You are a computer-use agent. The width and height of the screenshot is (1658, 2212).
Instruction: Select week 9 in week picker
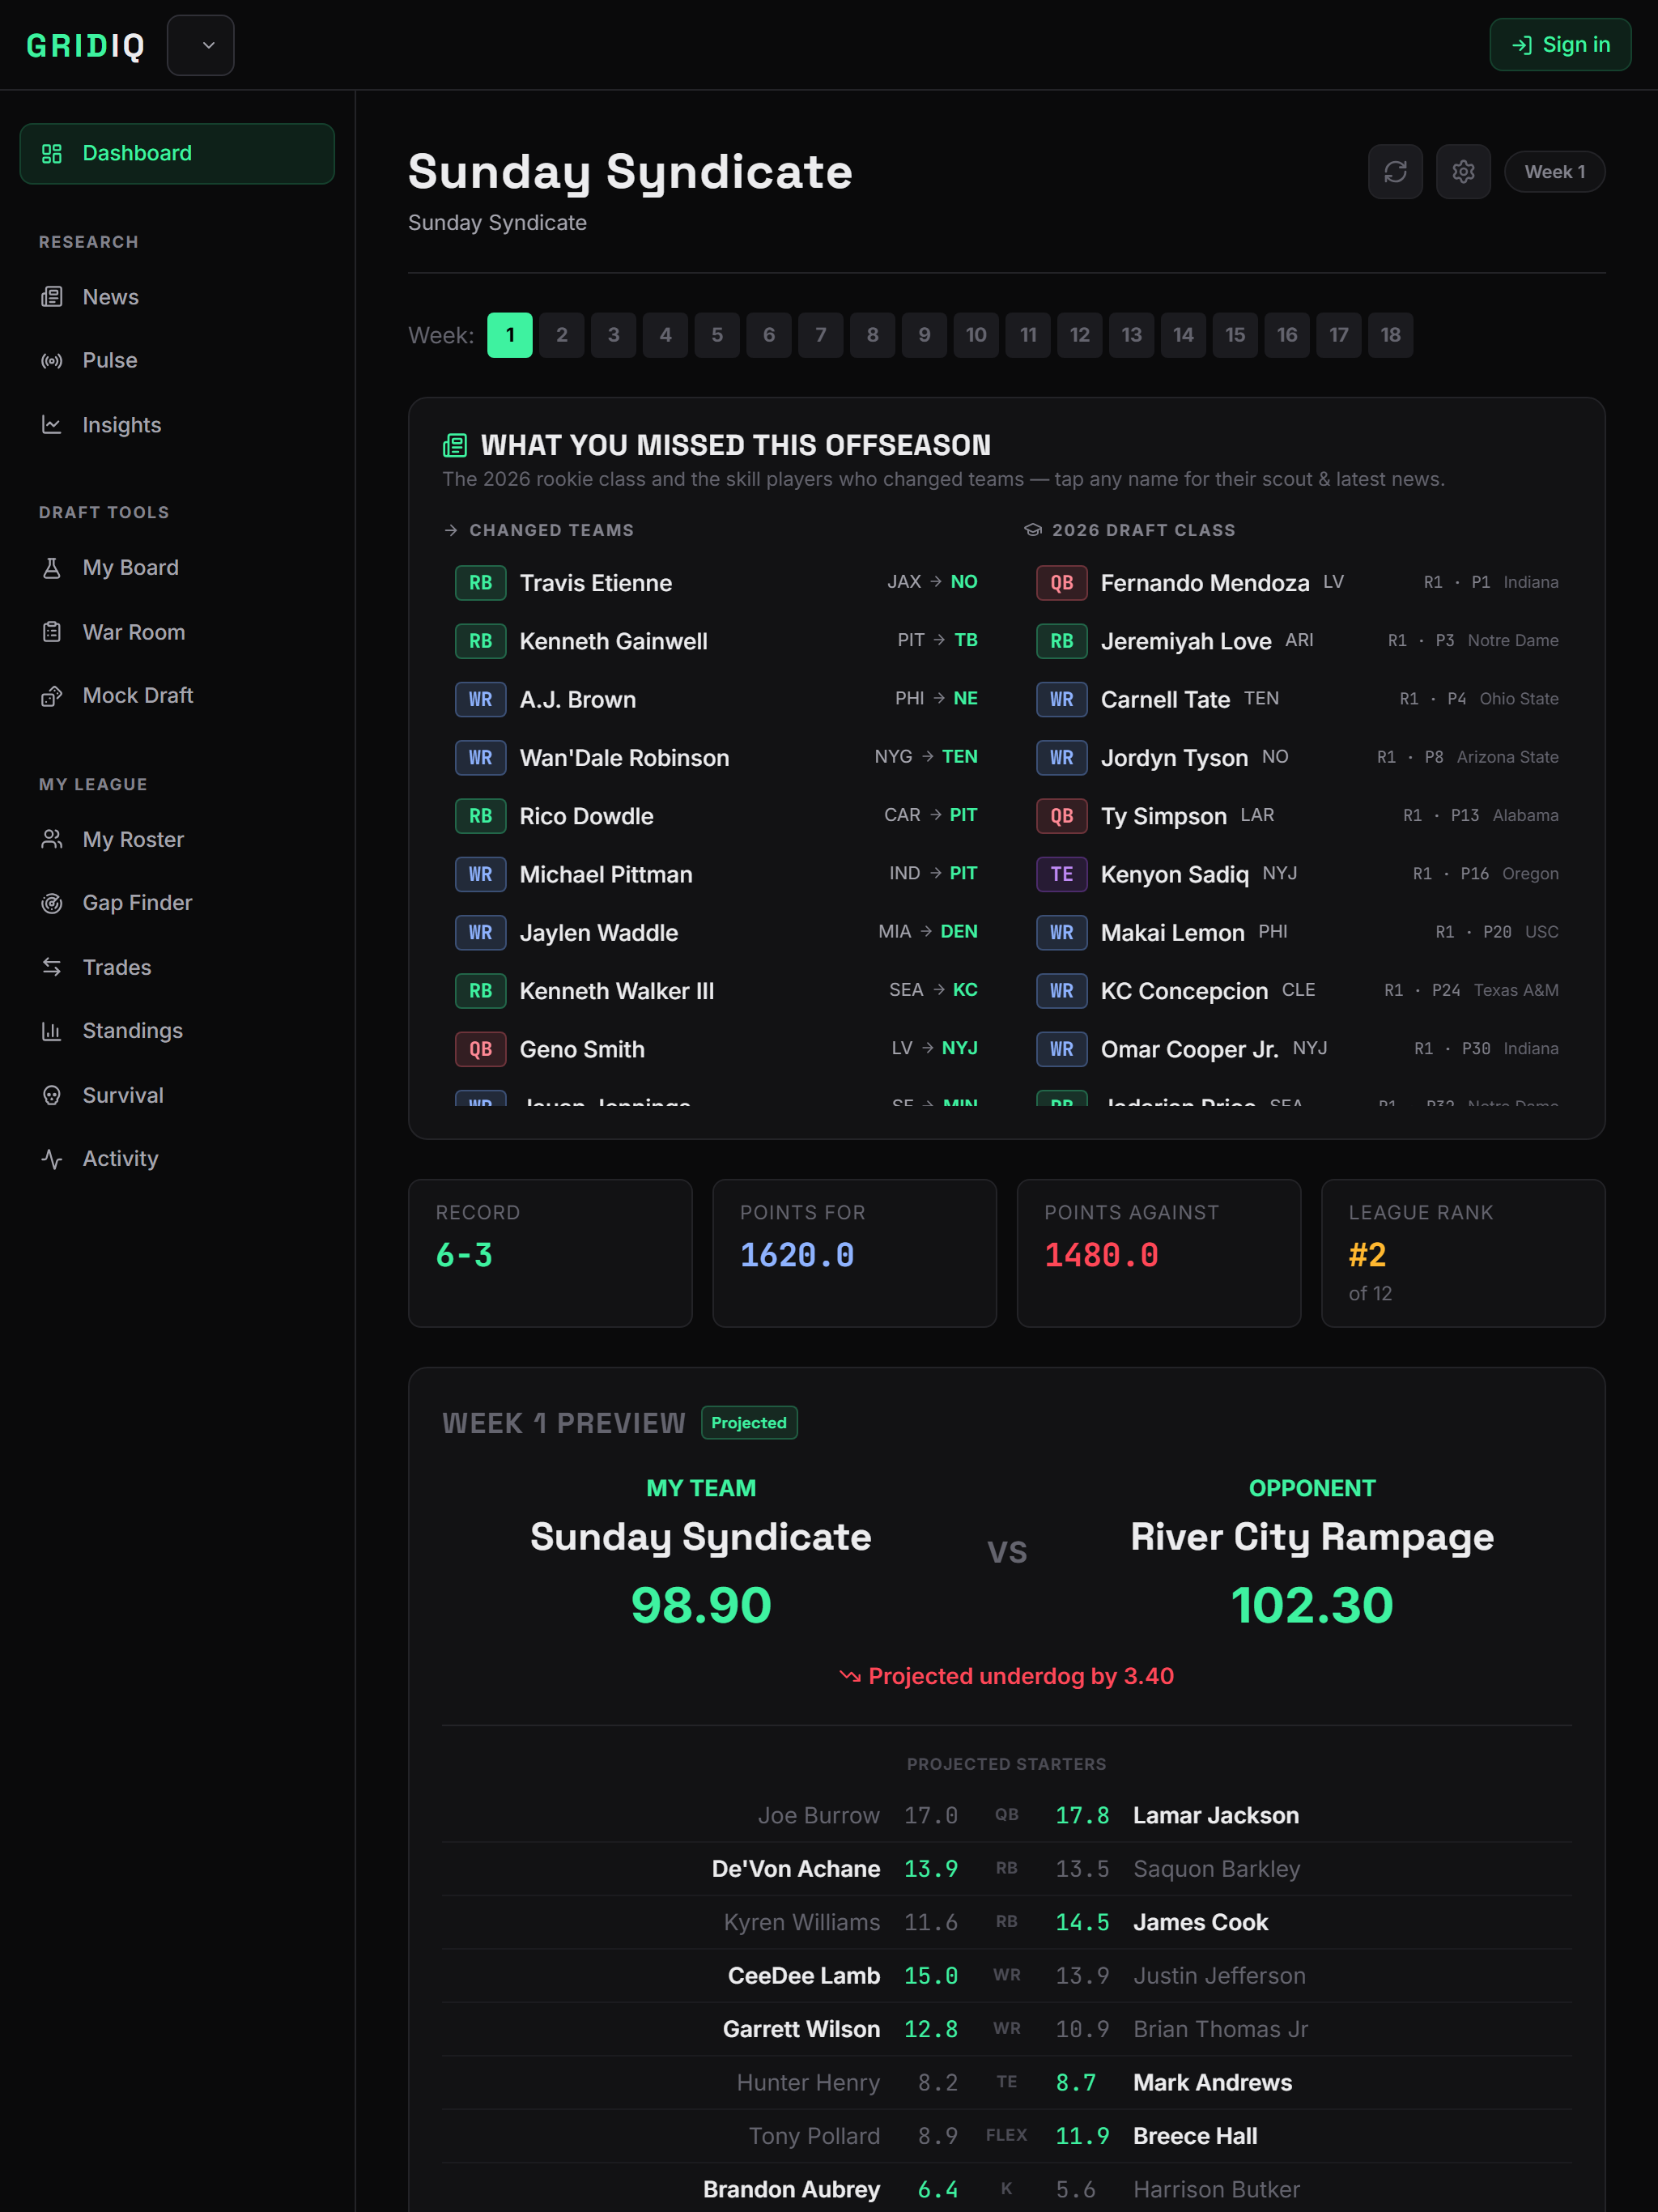click(x=925, y=335)
